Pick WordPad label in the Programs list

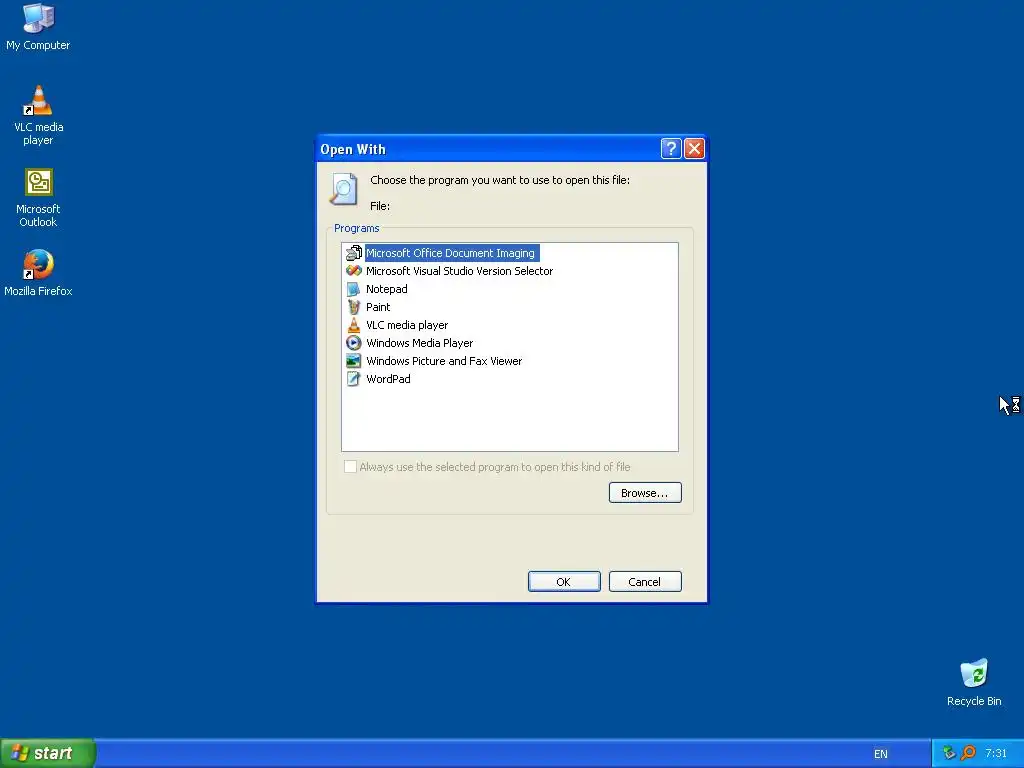click(388, 379)
